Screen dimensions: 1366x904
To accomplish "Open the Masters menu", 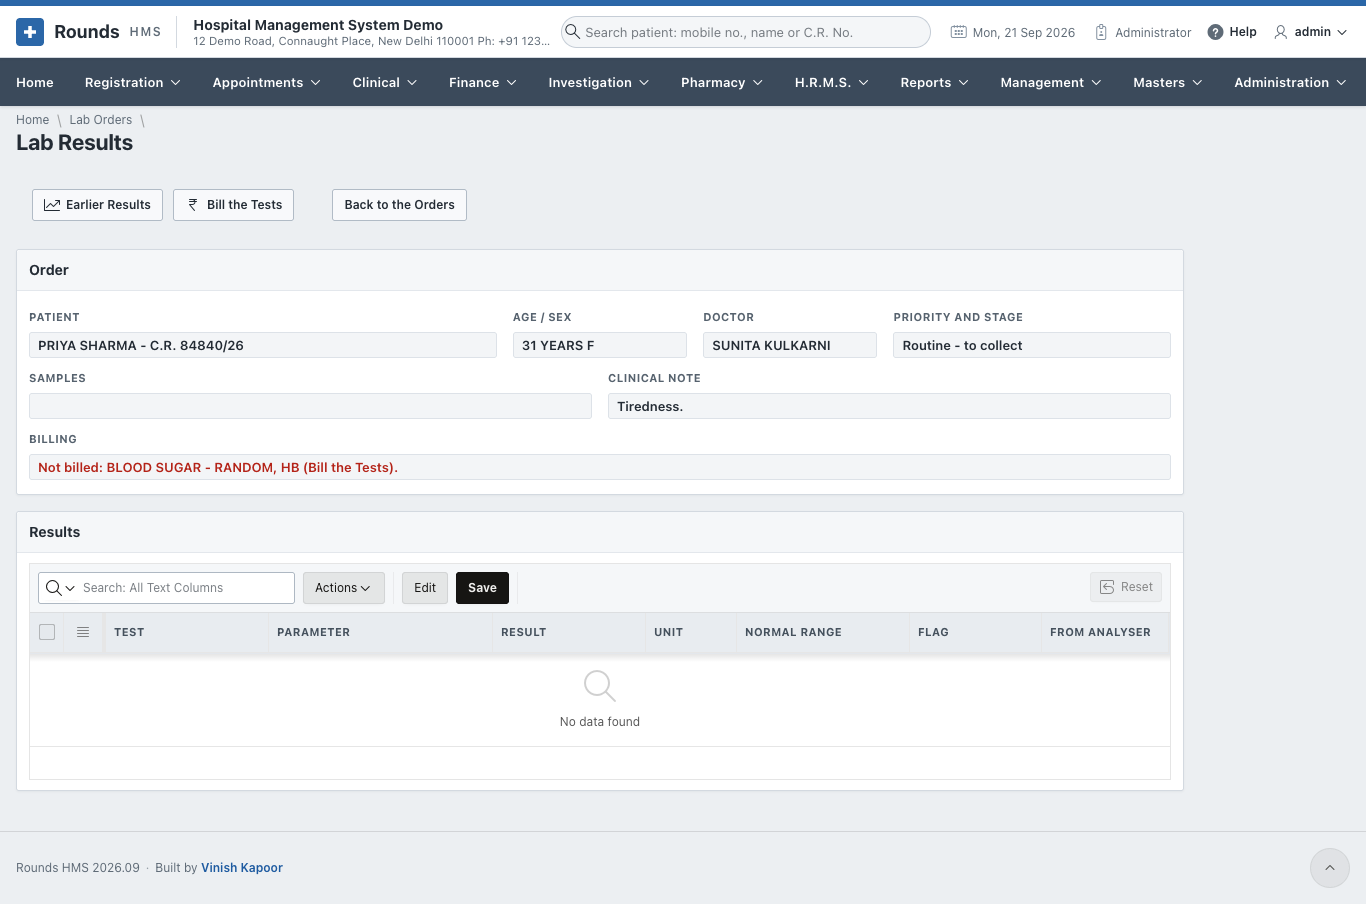I will point(1168,82).
